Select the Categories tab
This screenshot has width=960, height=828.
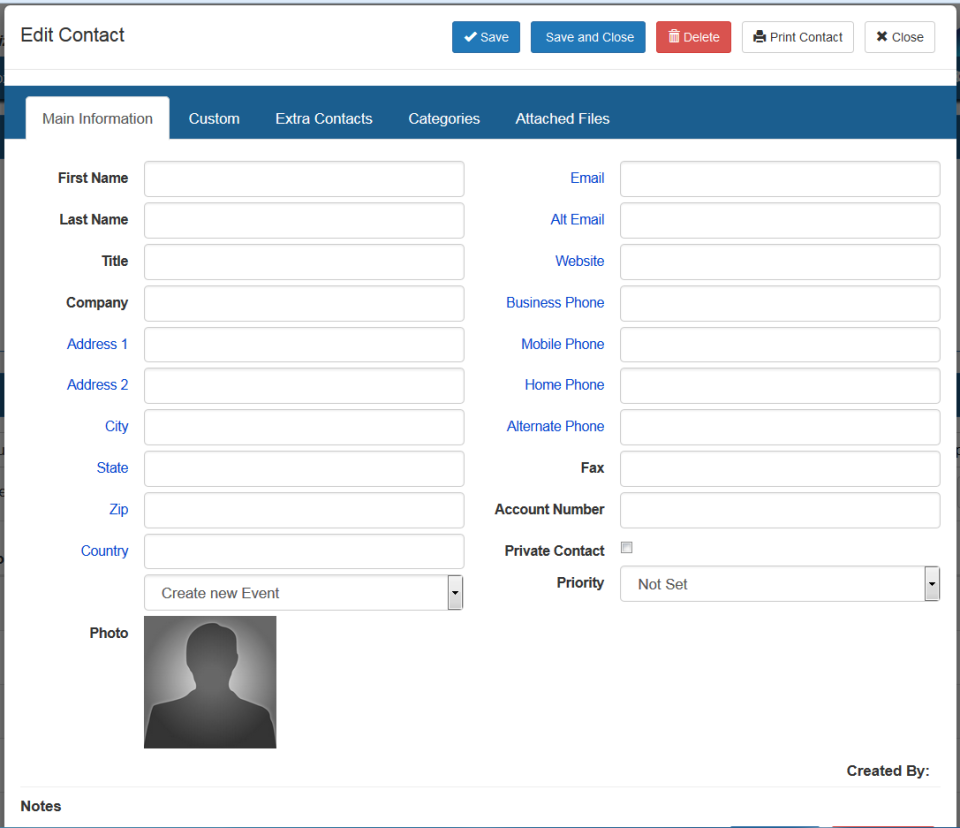[443, 117]
